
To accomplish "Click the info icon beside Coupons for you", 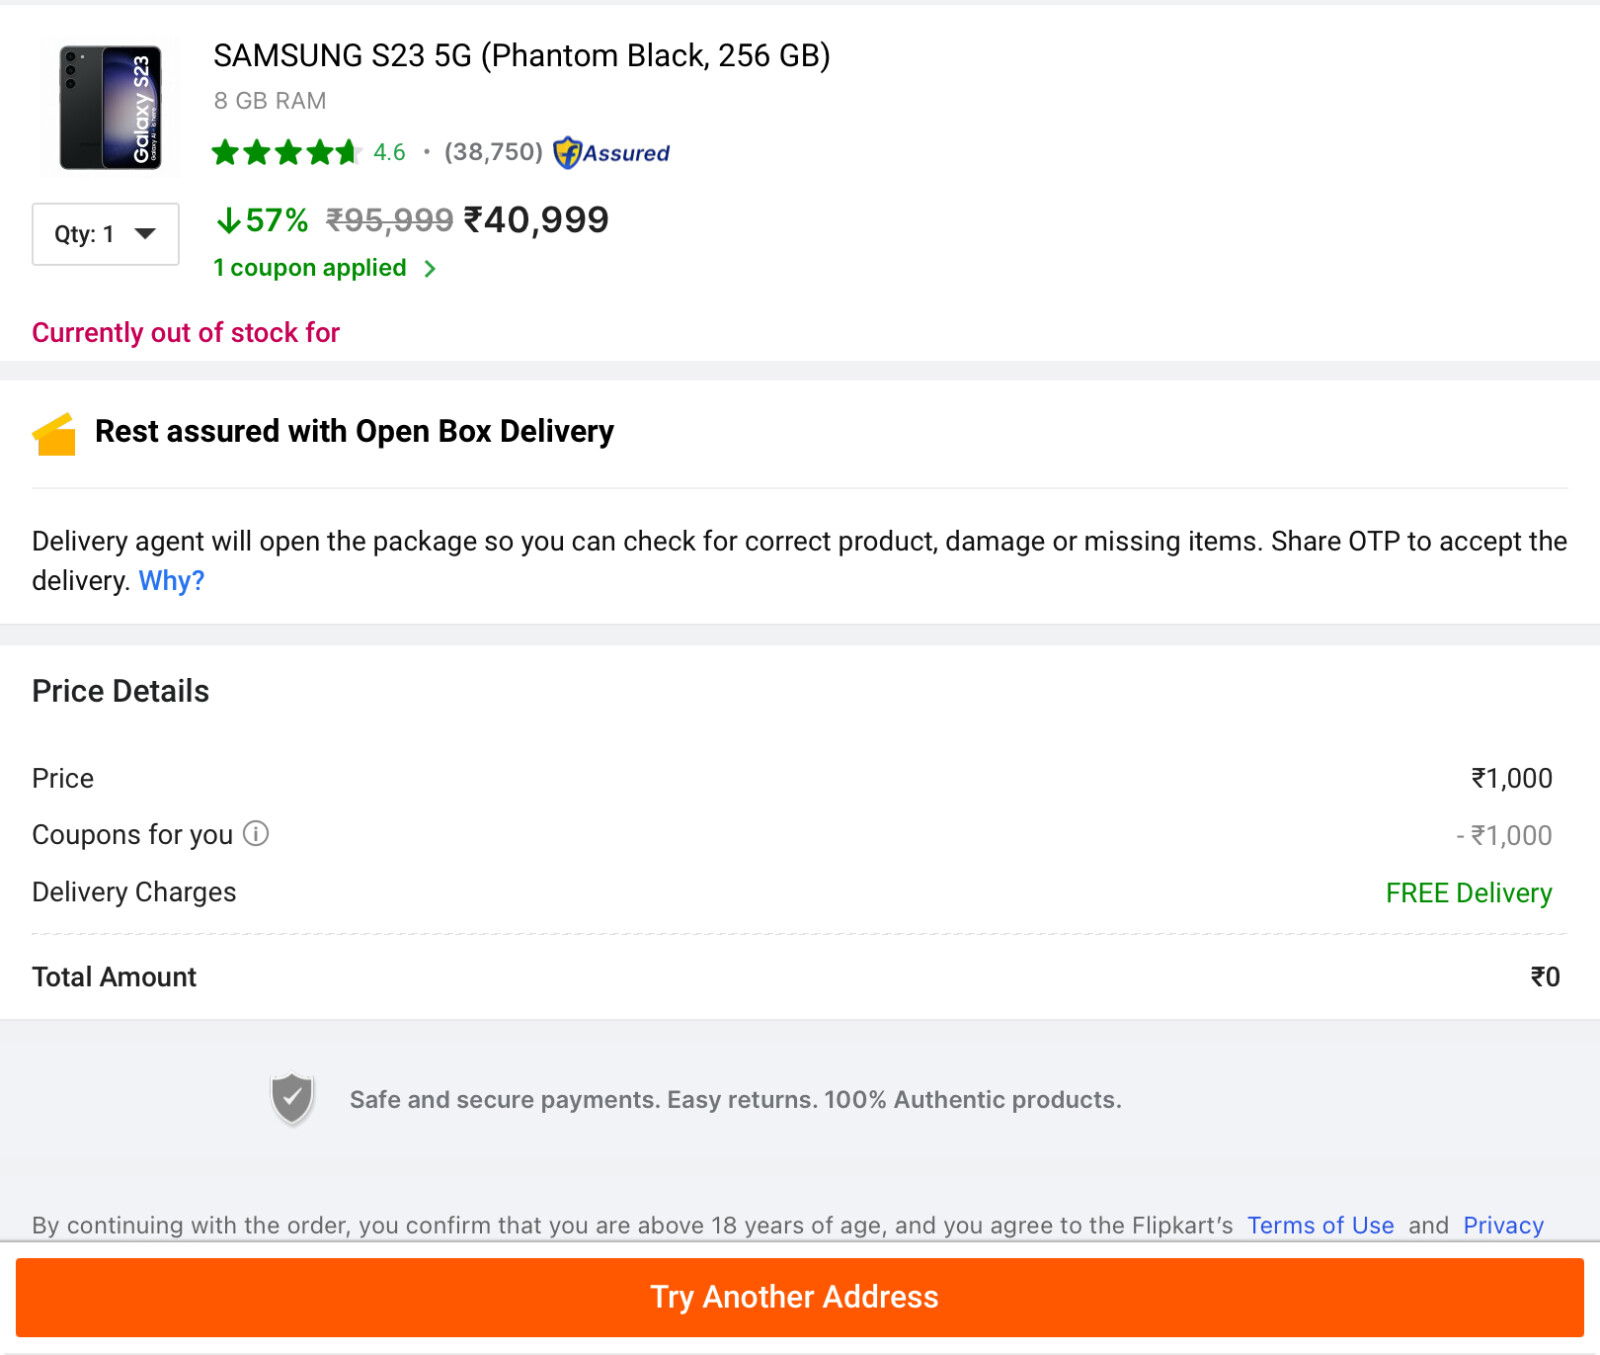I will [x=256, y=834].
